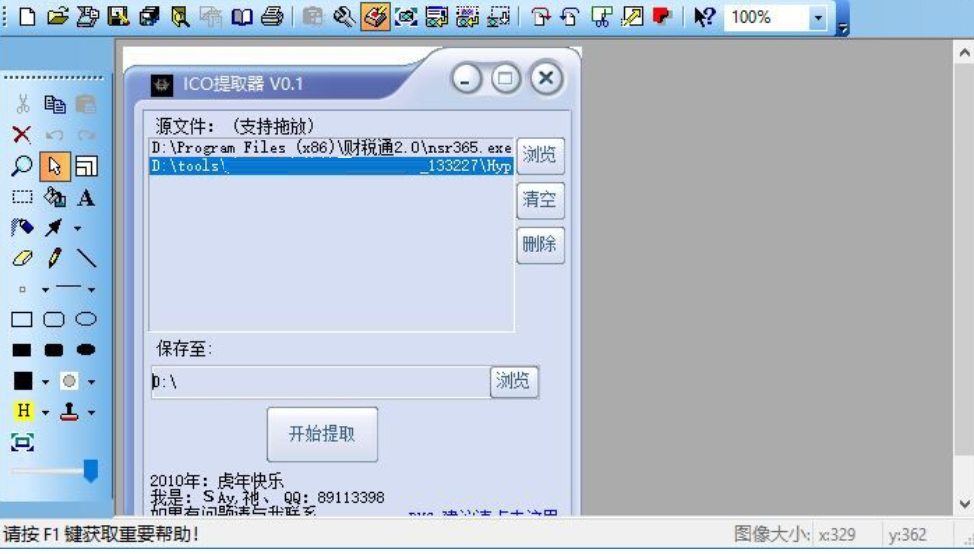Click 浏览 button beside the D:\ save path
Image resolution: width=974 pixels, height=554 pixels.
coord(514,381)
